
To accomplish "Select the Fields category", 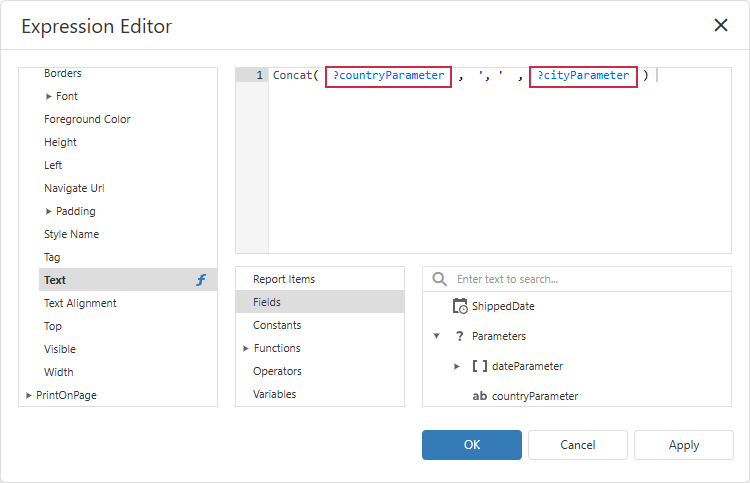I will click(x=320, y=302).
